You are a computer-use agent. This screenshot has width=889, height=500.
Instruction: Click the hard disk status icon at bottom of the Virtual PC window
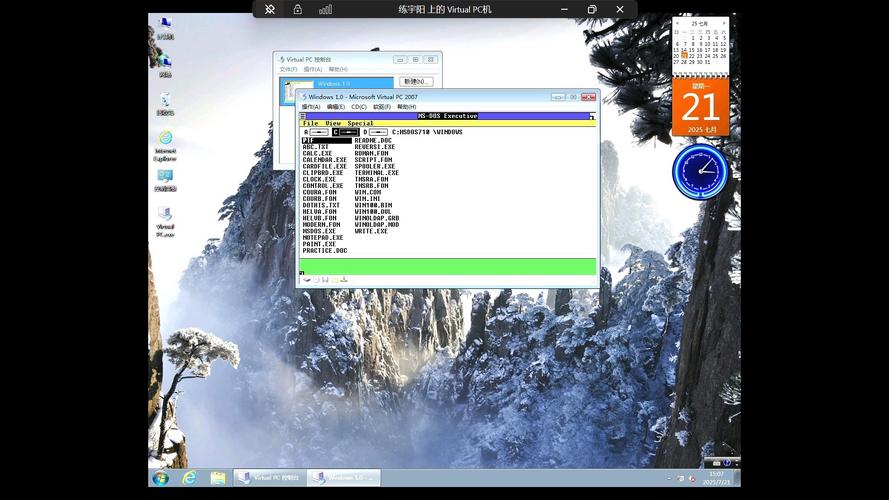(307, 280)
